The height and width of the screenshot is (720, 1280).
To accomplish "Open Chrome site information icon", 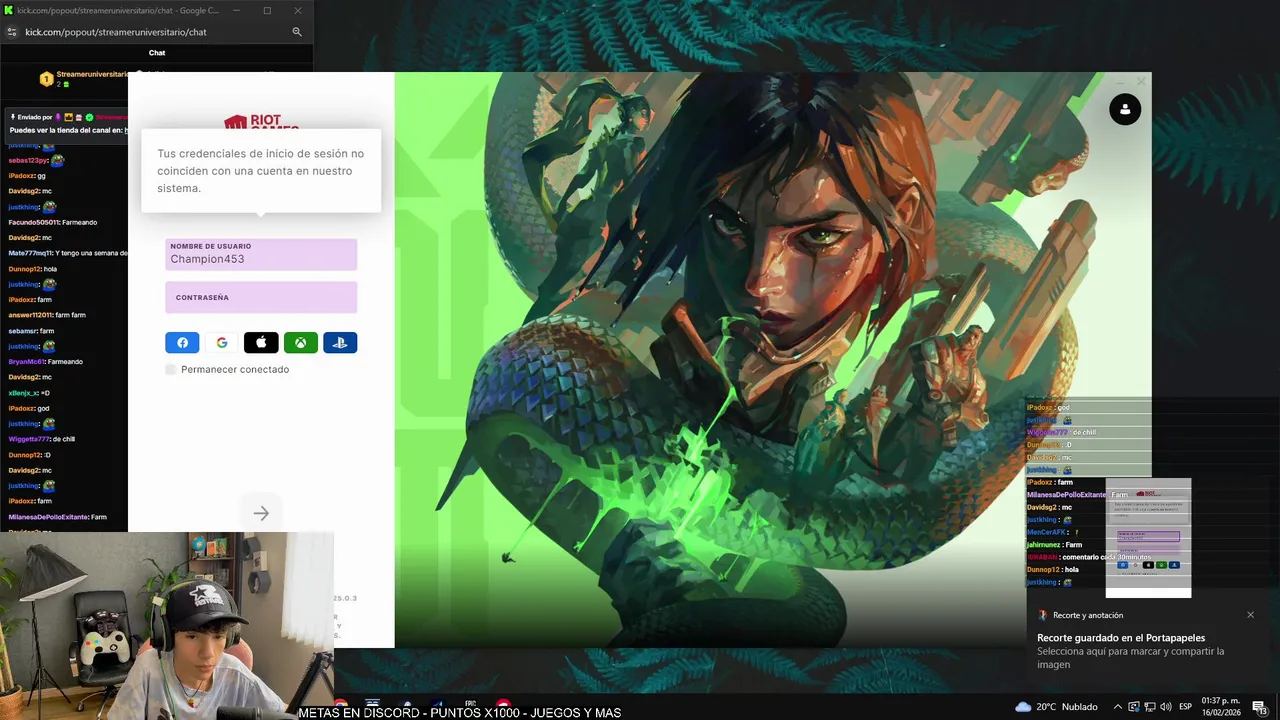I will click(11, 32).
